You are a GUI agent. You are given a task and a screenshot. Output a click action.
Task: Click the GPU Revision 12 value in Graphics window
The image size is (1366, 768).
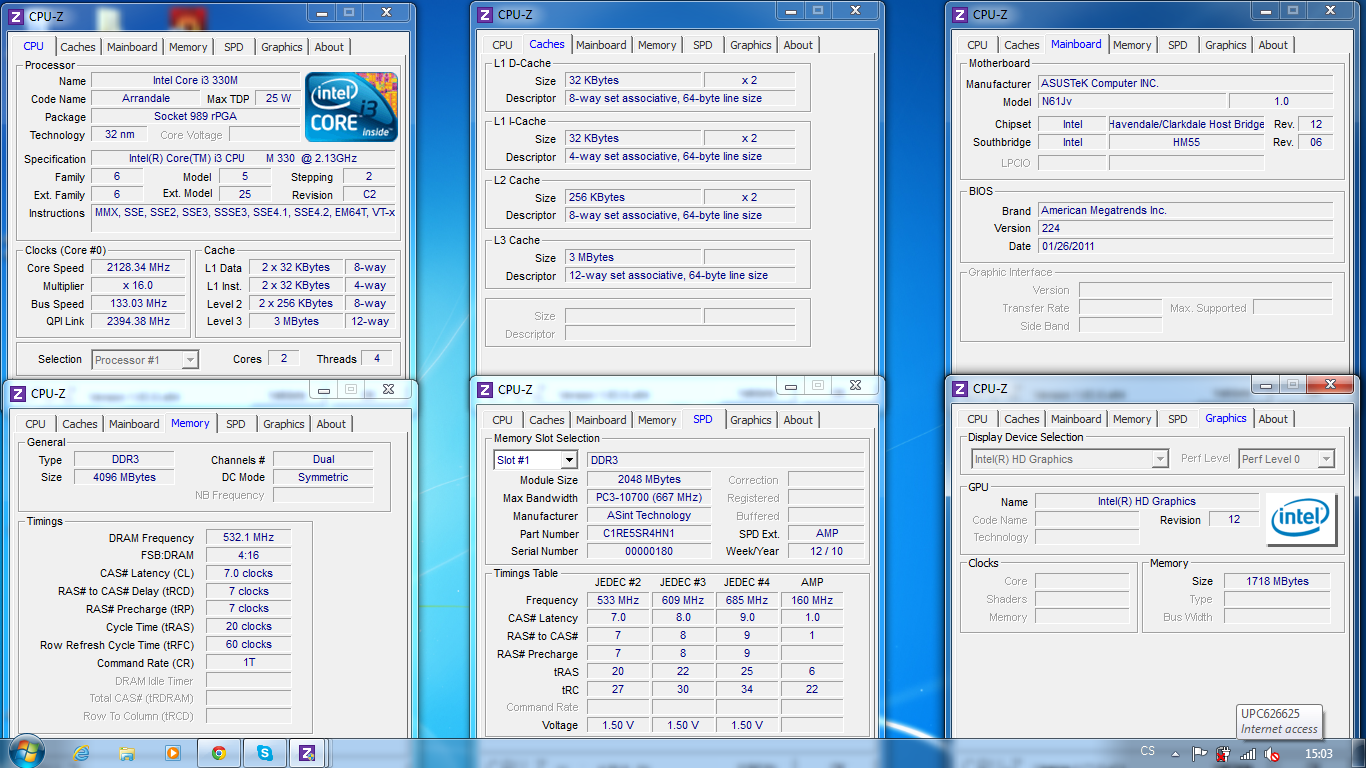pos(1233,520)
